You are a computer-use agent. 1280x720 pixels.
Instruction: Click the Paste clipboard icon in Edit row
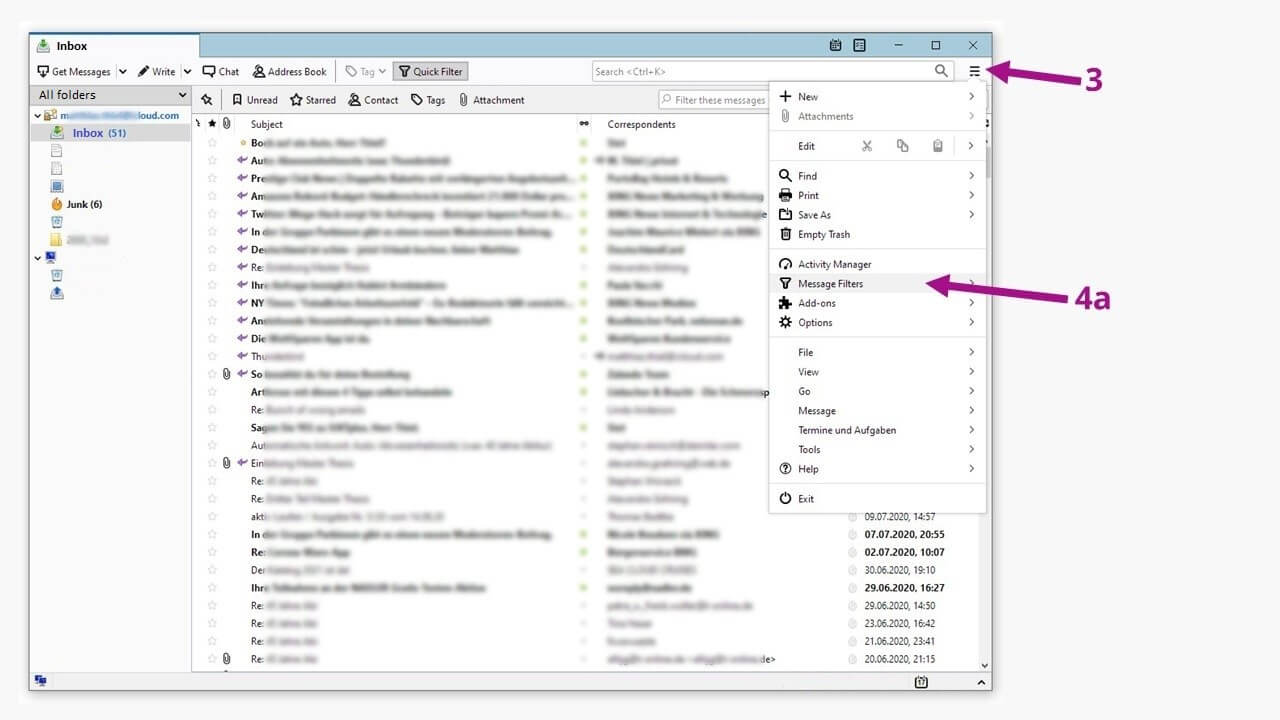[938, 146]
